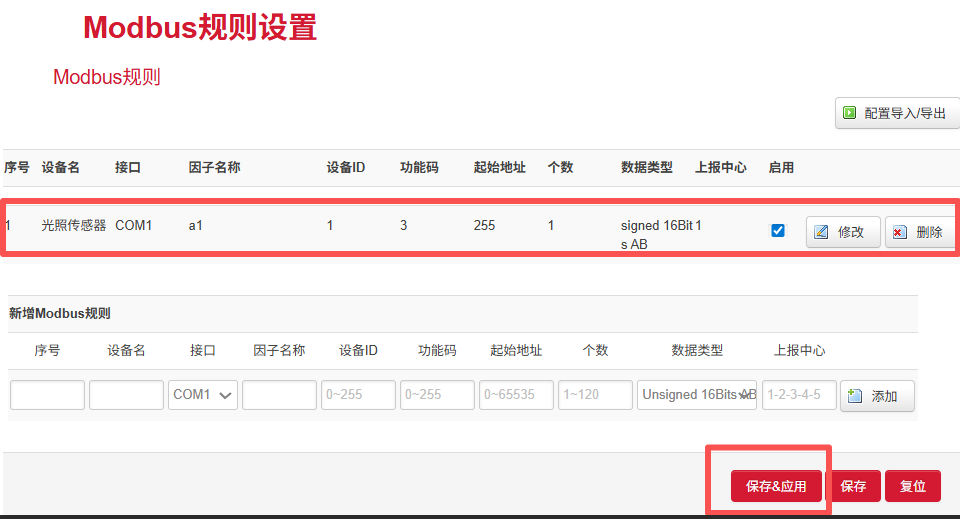Click the COM1 cell in rule row
This screenshot has width=960, height=519.
[133, 225]
